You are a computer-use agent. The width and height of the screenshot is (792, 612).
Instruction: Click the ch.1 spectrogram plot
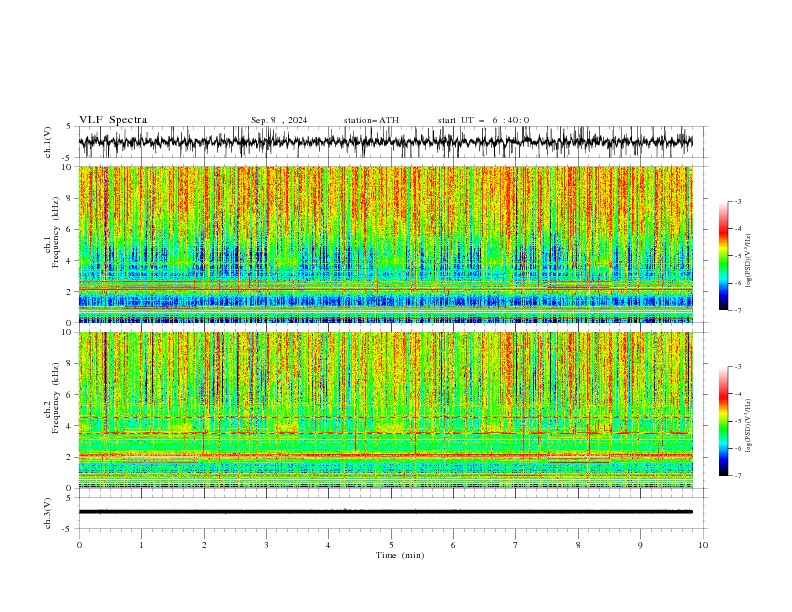coord(386,244)
